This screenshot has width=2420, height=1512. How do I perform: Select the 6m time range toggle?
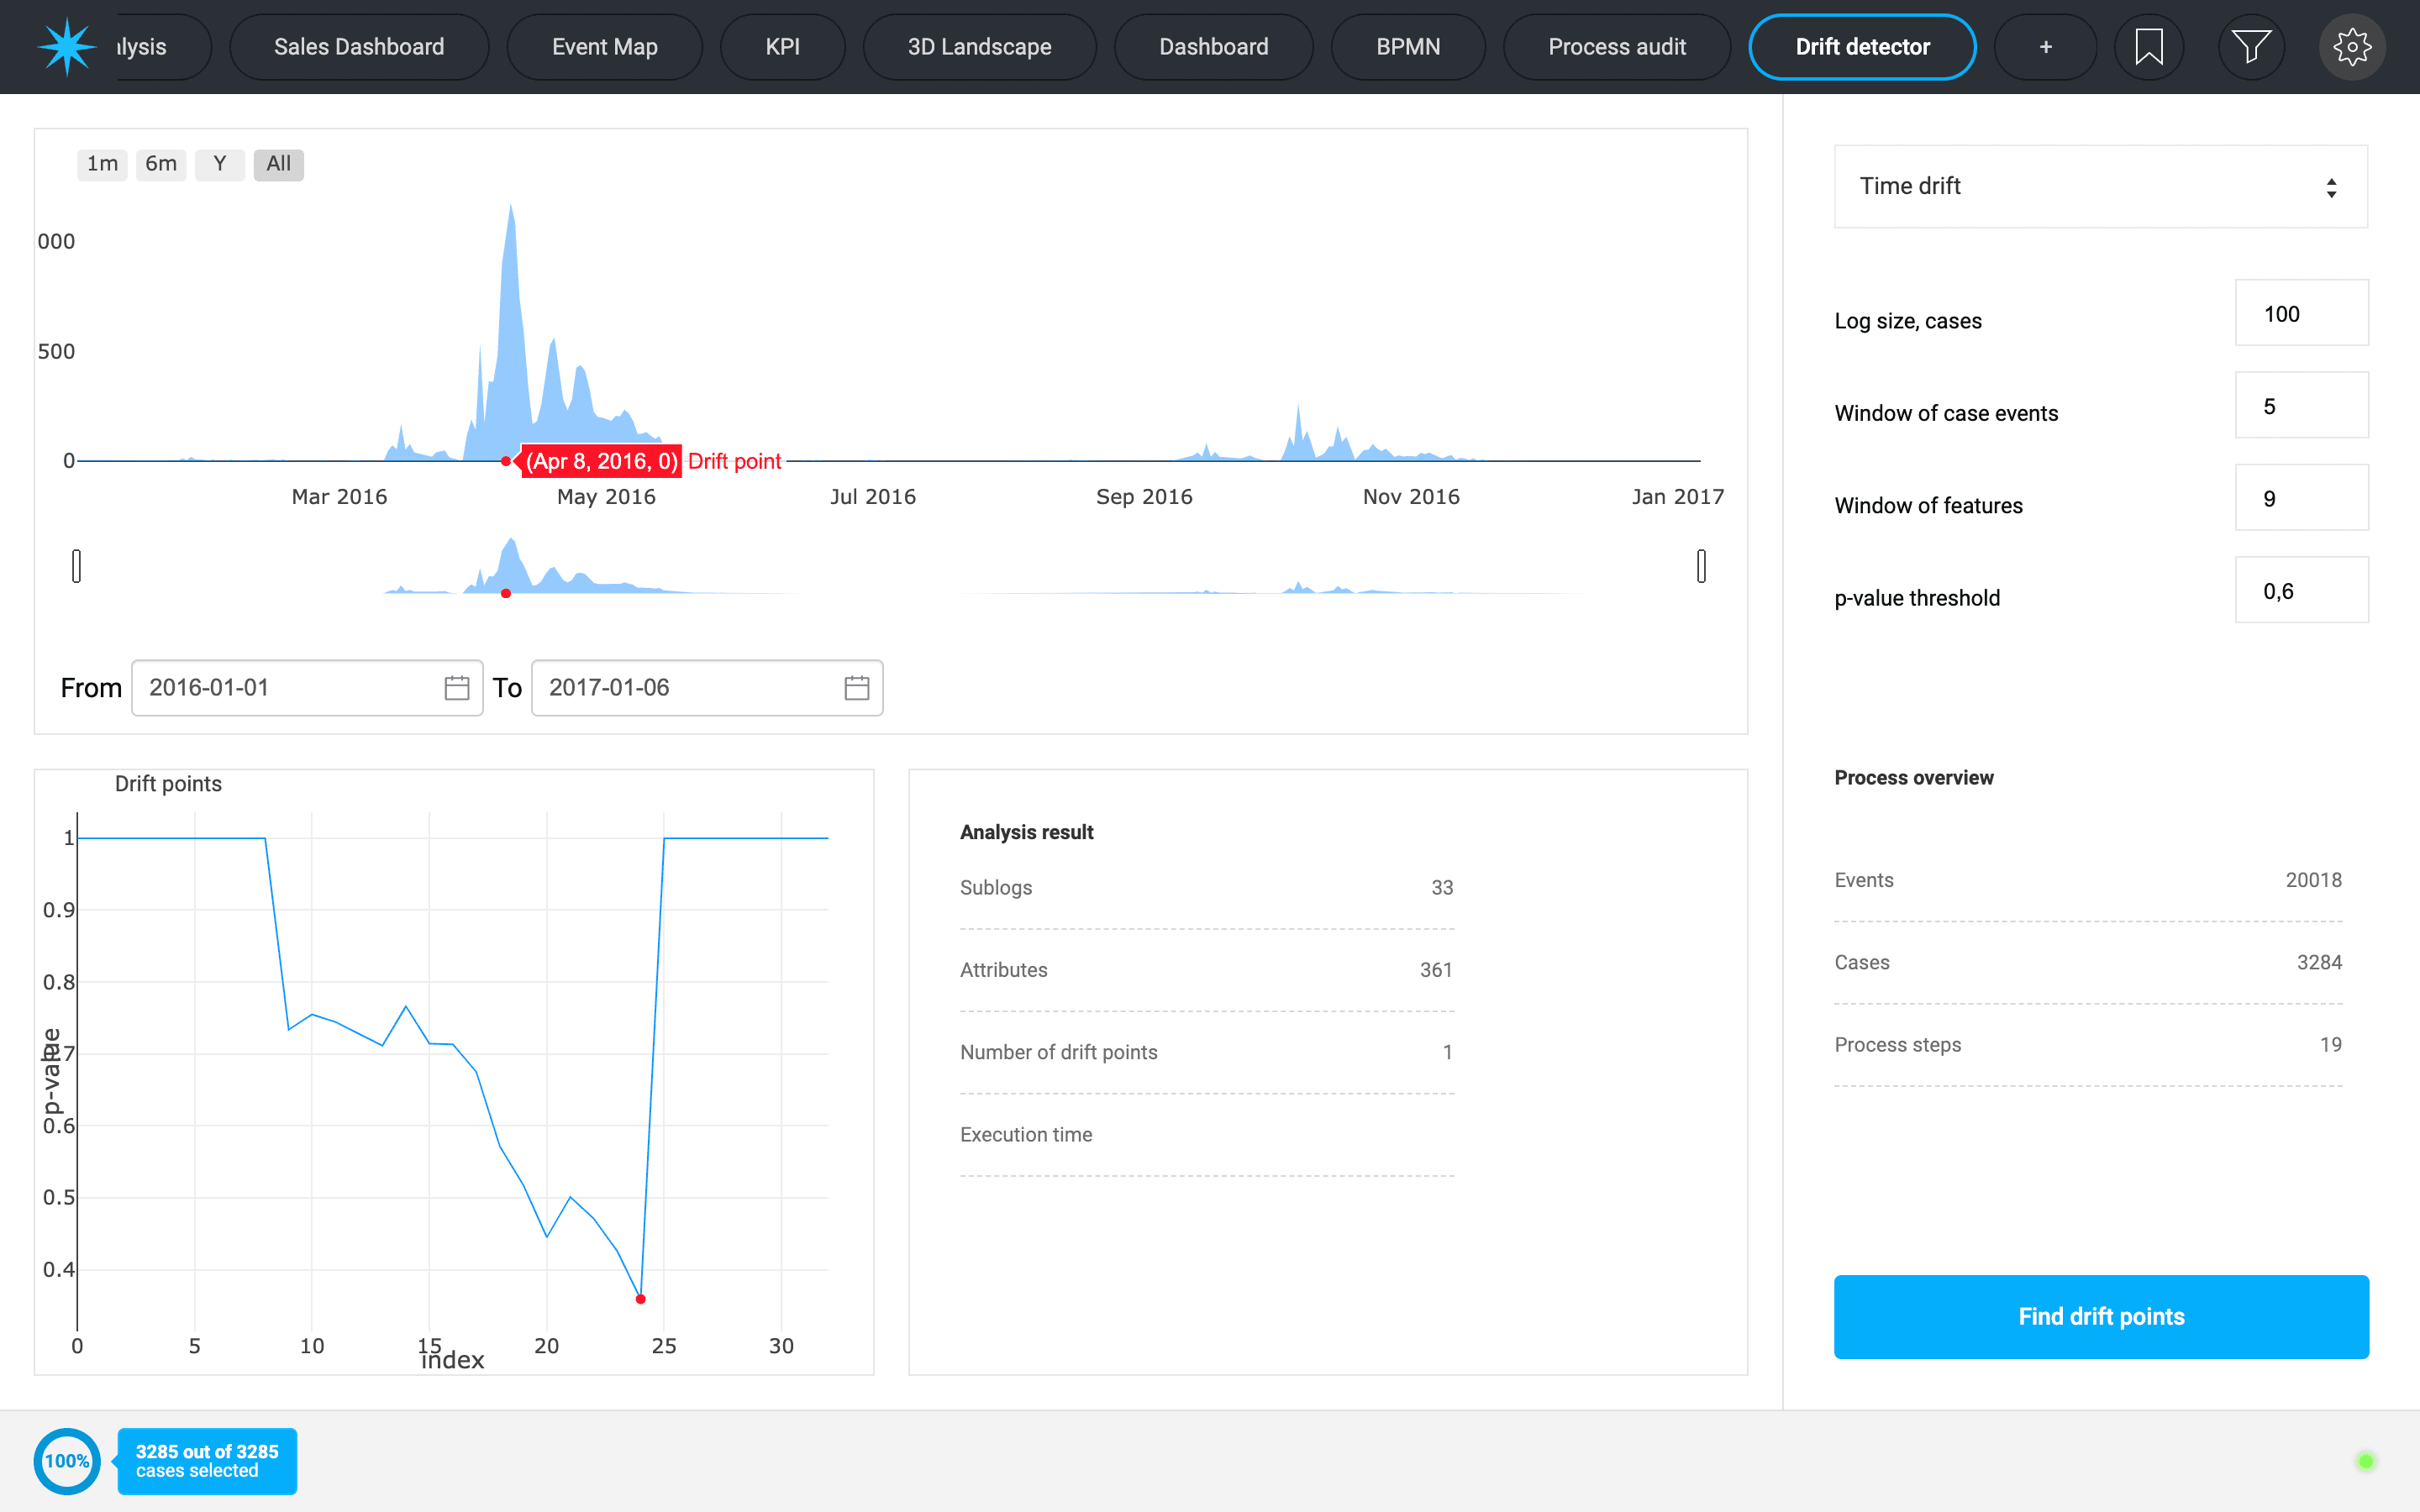[x=161, y=164]
